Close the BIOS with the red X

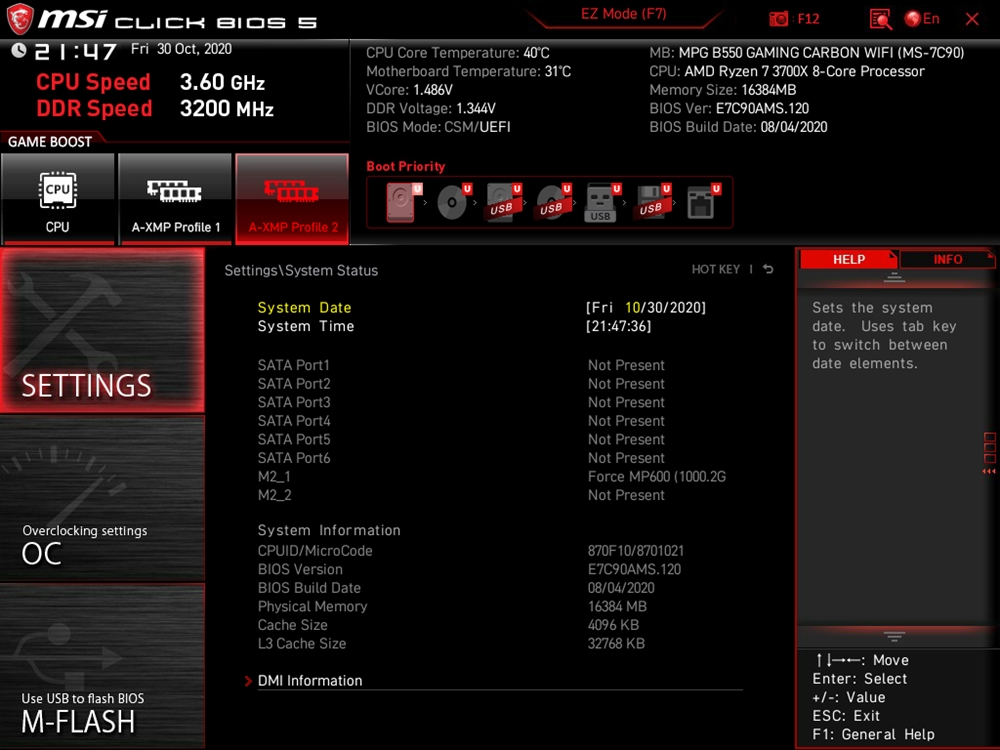972,19
